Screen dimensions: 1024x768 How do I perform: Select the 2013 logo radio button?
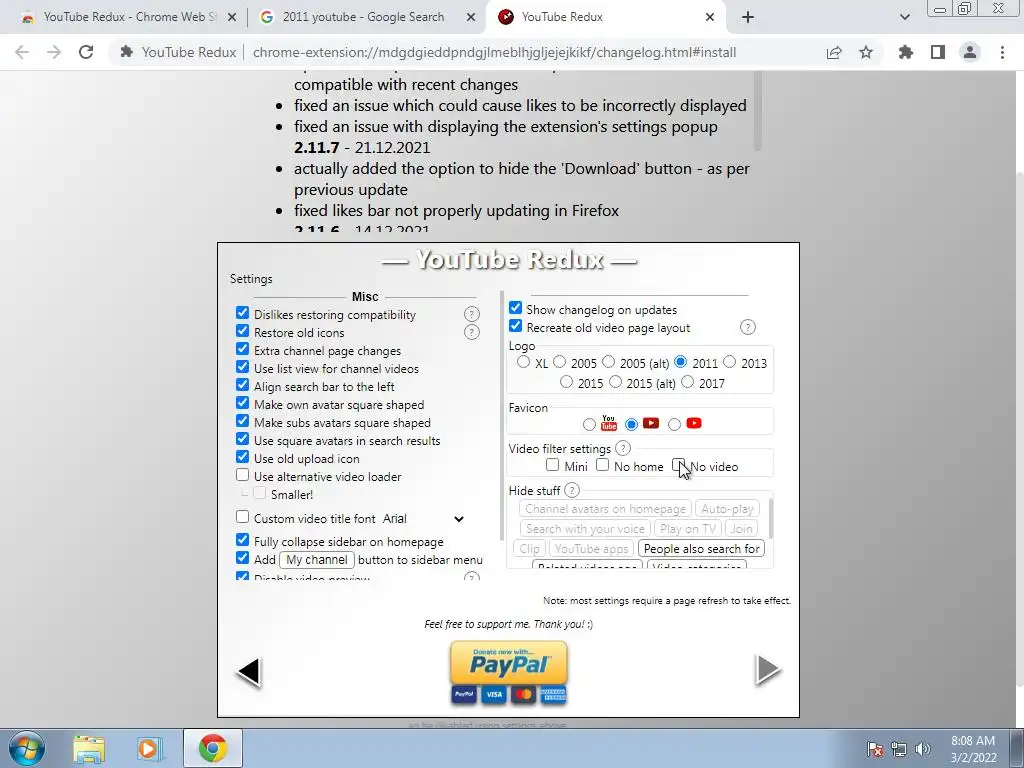(x=729, y=362)
